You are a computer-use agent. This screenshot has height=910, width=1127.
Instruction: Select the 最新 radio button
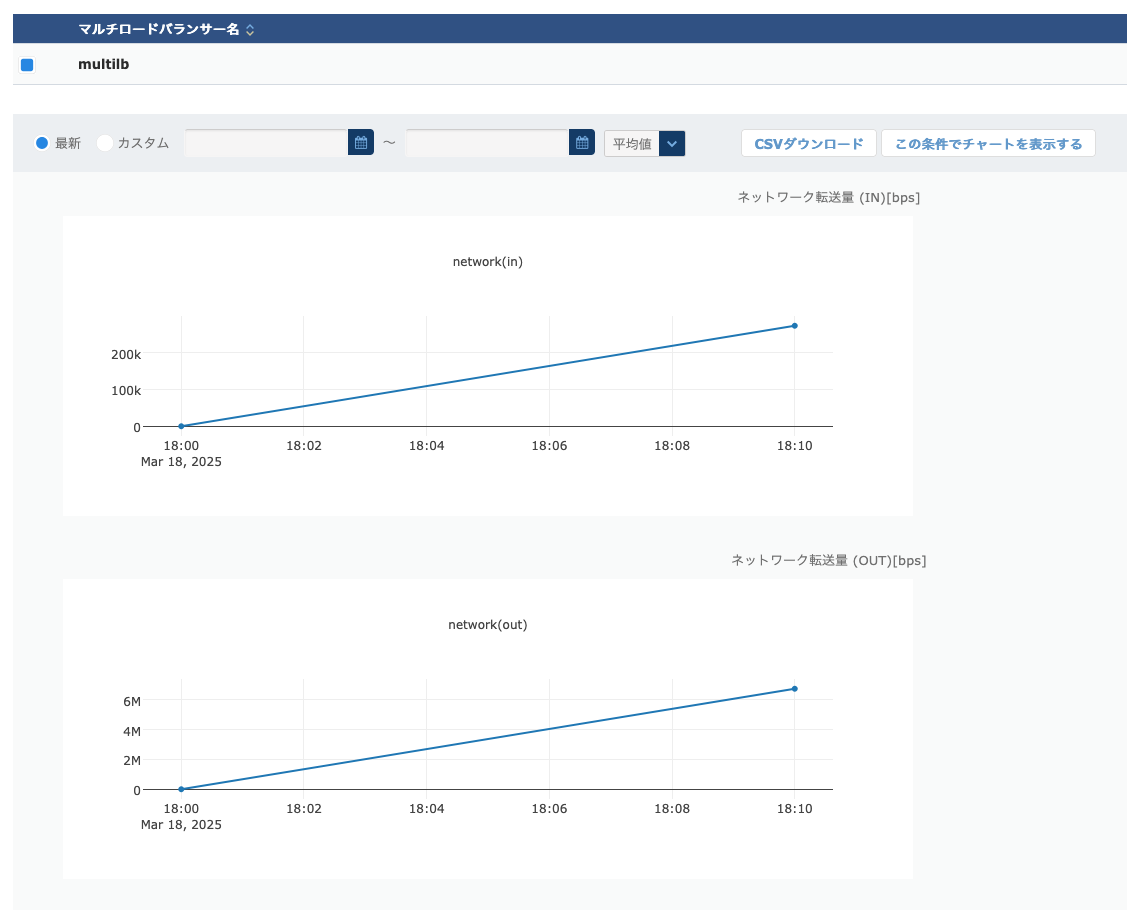(x=42, y=143)
